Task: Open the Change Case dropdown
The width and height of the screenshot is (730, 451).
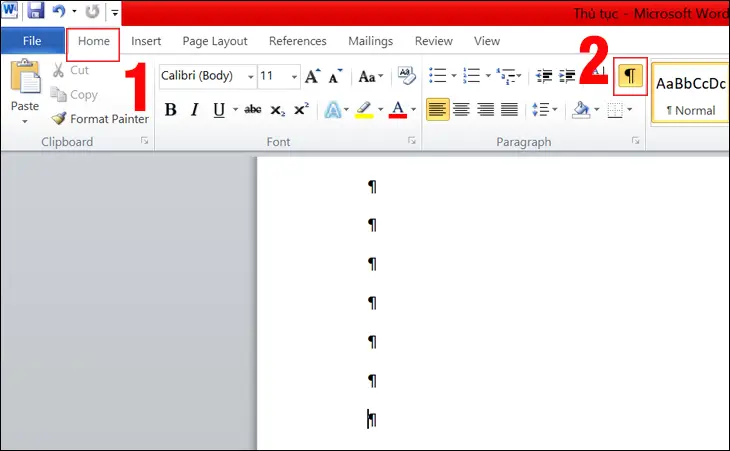Action: pyautogui.click(x=371, y=76)
